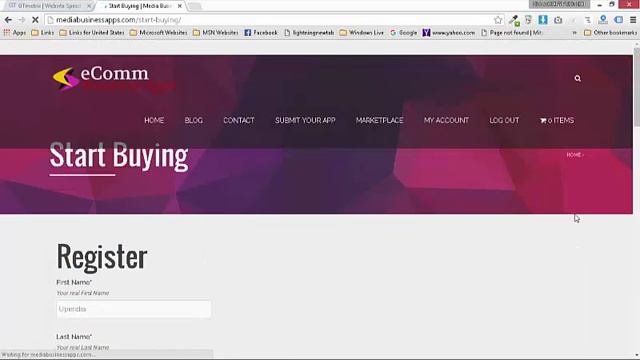Click the Register heading text
This screenshot has width=640, height=360.
(x=102, y=256)
